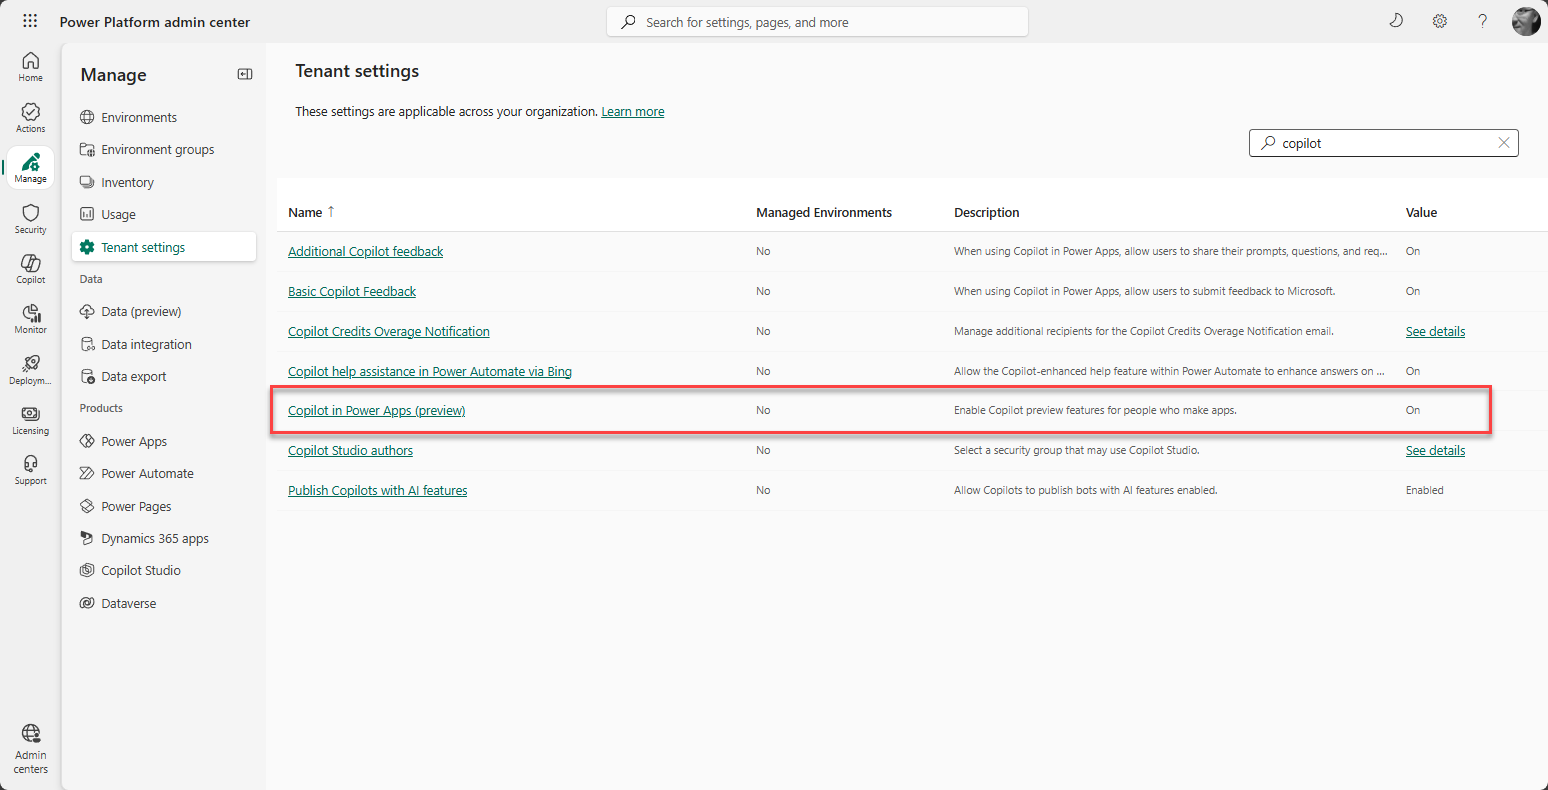This screenshot has height=790, width=1548.
Task: Open the Copilot icon in left rail
Action: (x=31, y=268)
